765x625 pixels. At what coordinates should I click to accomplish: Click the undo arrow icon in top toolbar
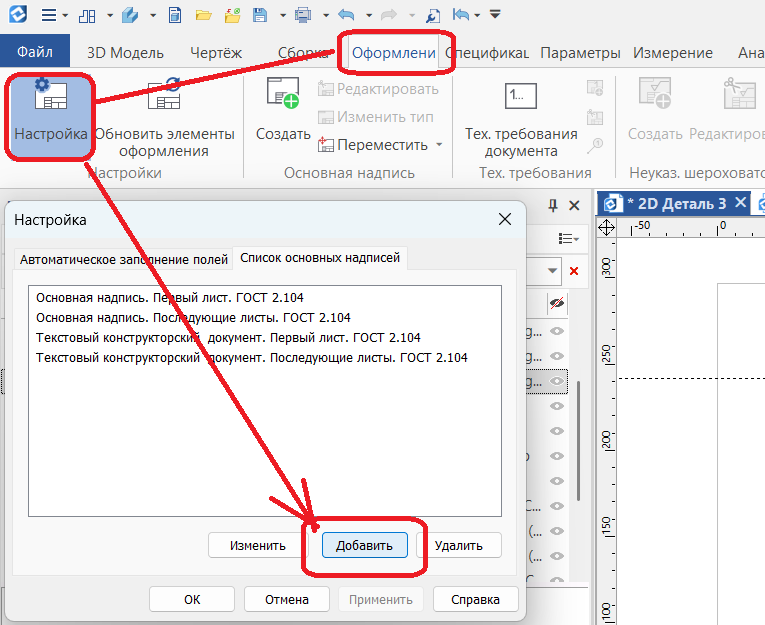[x=346, y=15]
